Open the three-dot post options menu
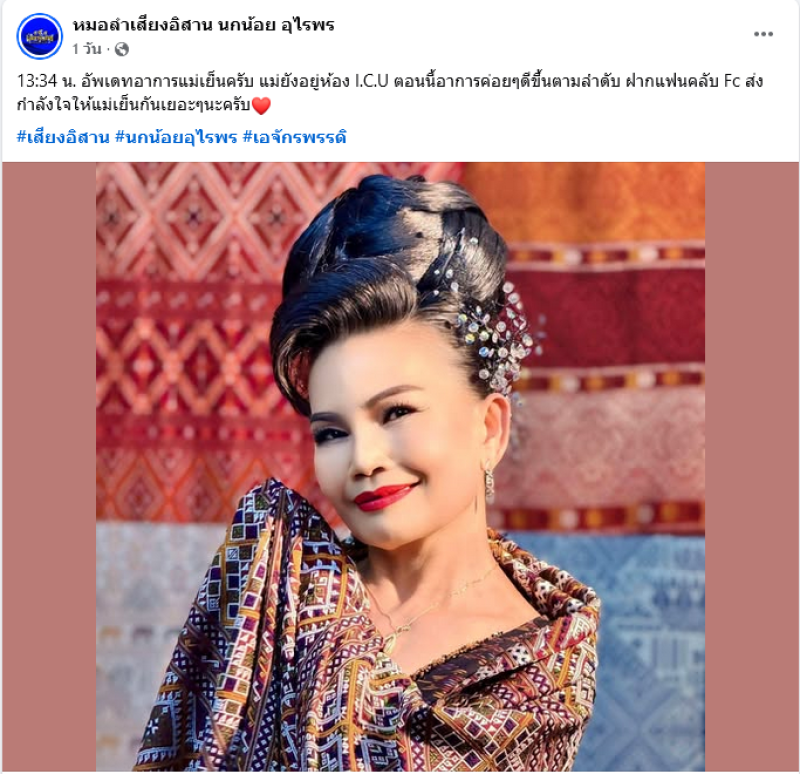800x774 pixels. [763, 34]
